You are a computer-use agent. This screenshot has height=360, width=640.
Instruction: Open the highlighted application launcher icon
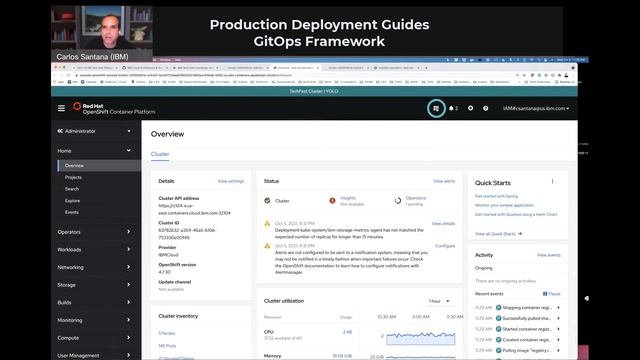(436, 109)
